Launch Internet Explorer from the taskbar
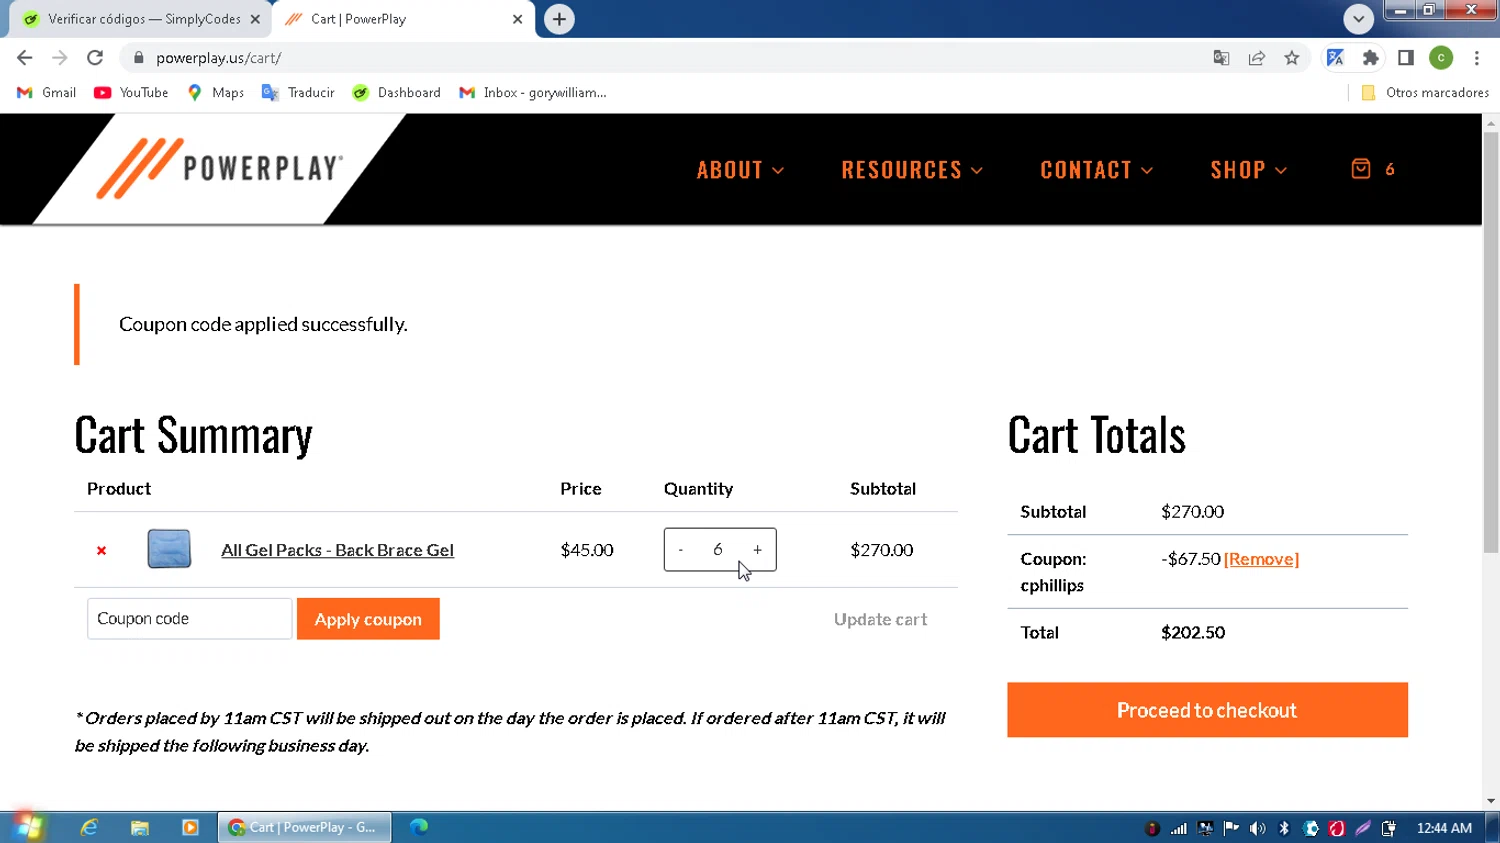 [x=89, y=827]
